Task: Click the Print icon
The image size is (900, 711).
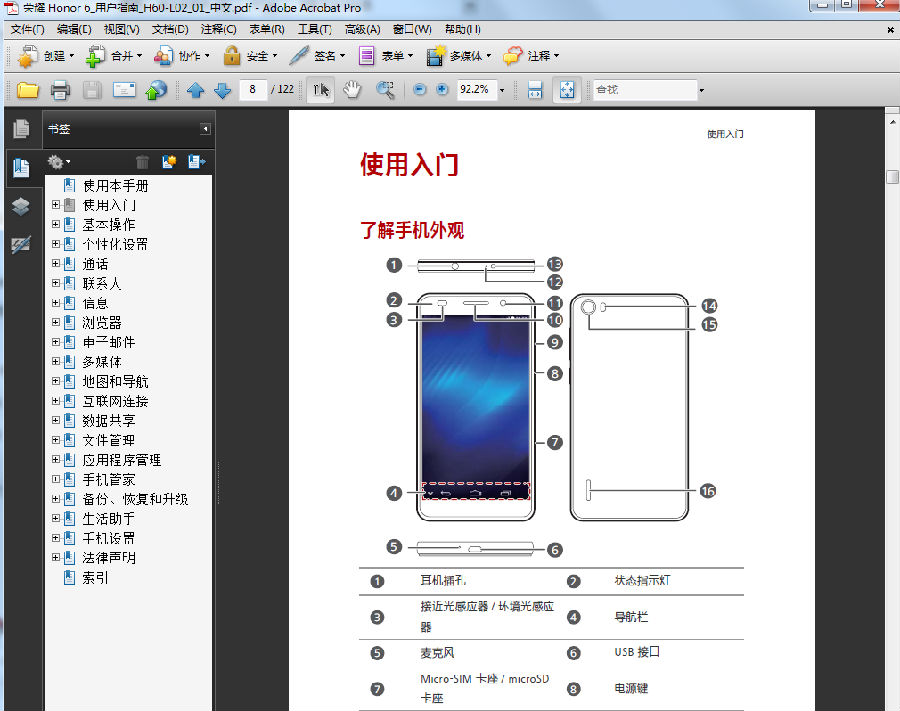Action: [x=60, y=89]
